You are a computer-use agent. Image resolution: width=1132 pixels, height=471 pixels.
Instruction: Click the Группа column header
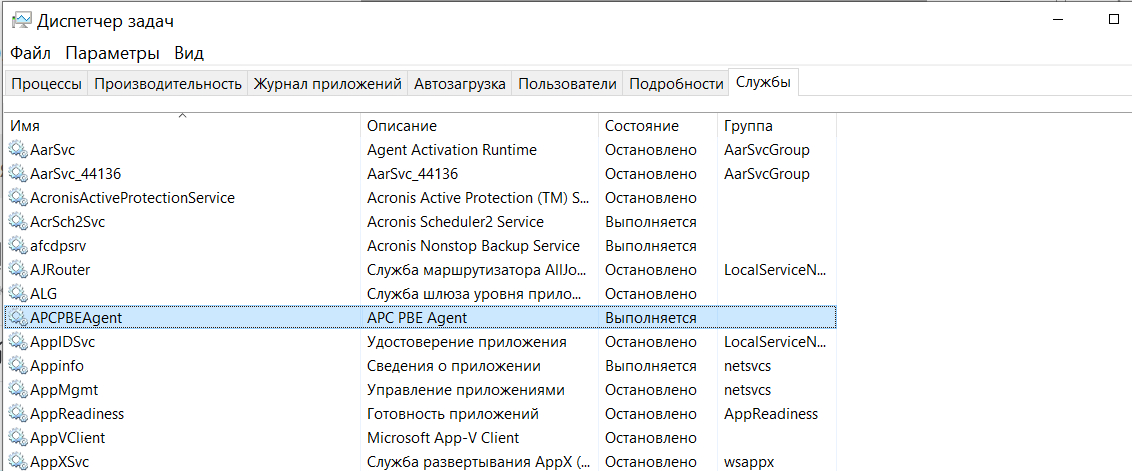click(747, 126)
